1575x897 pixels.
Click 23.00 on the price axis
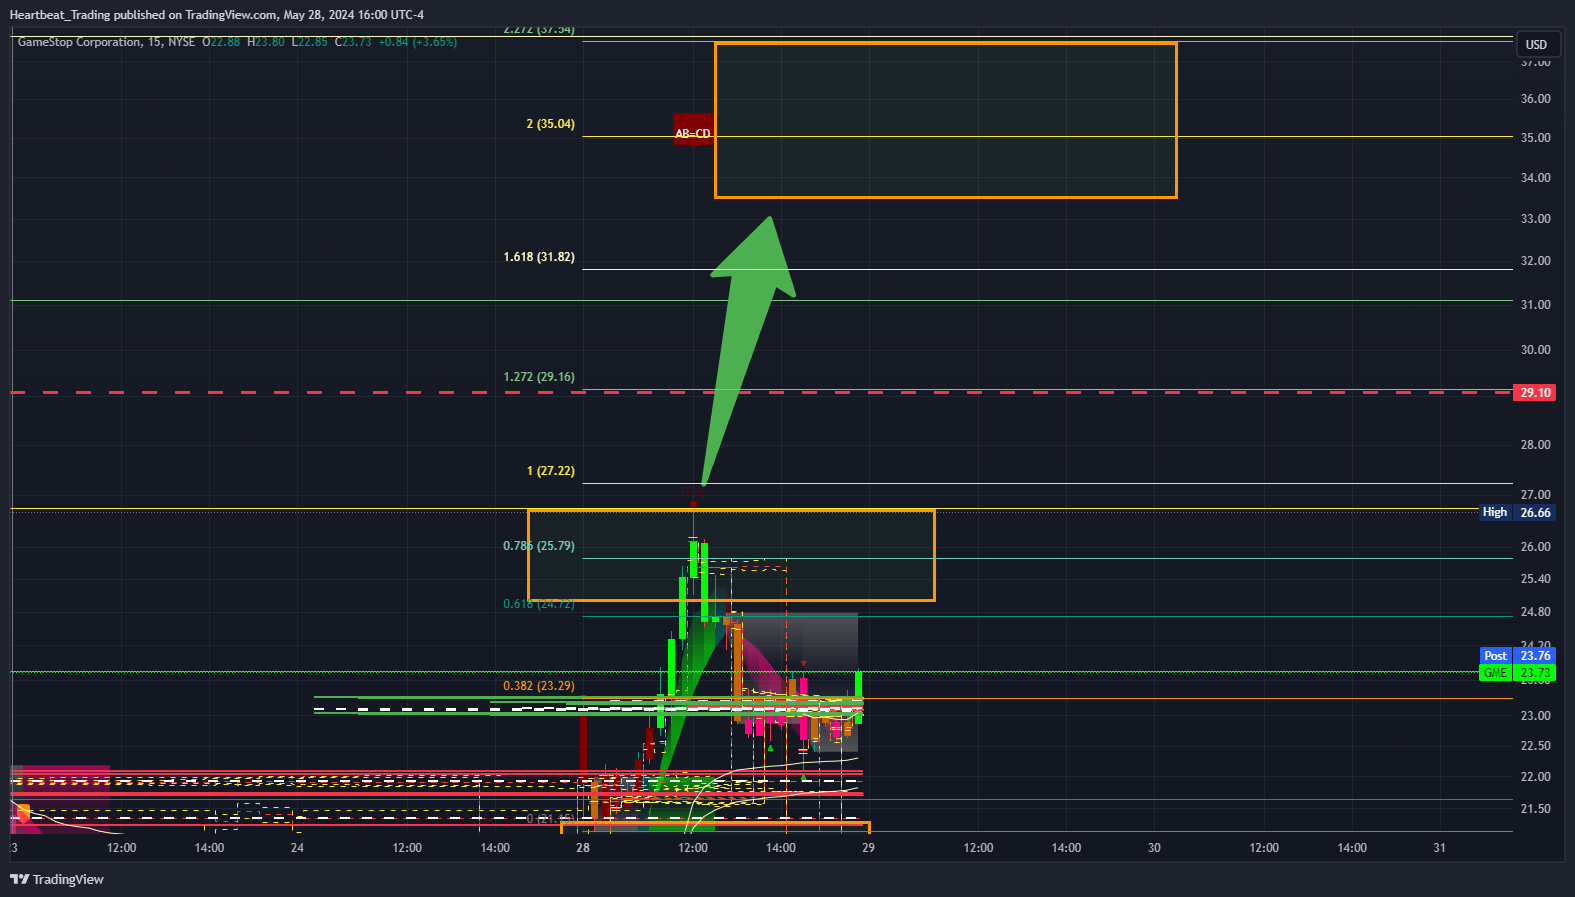pos(1535,716)
